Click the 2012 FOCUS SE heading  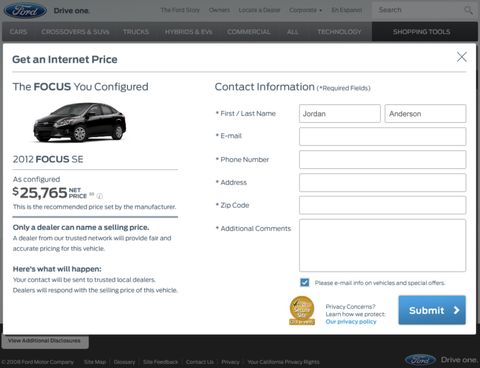click(48, 159)
